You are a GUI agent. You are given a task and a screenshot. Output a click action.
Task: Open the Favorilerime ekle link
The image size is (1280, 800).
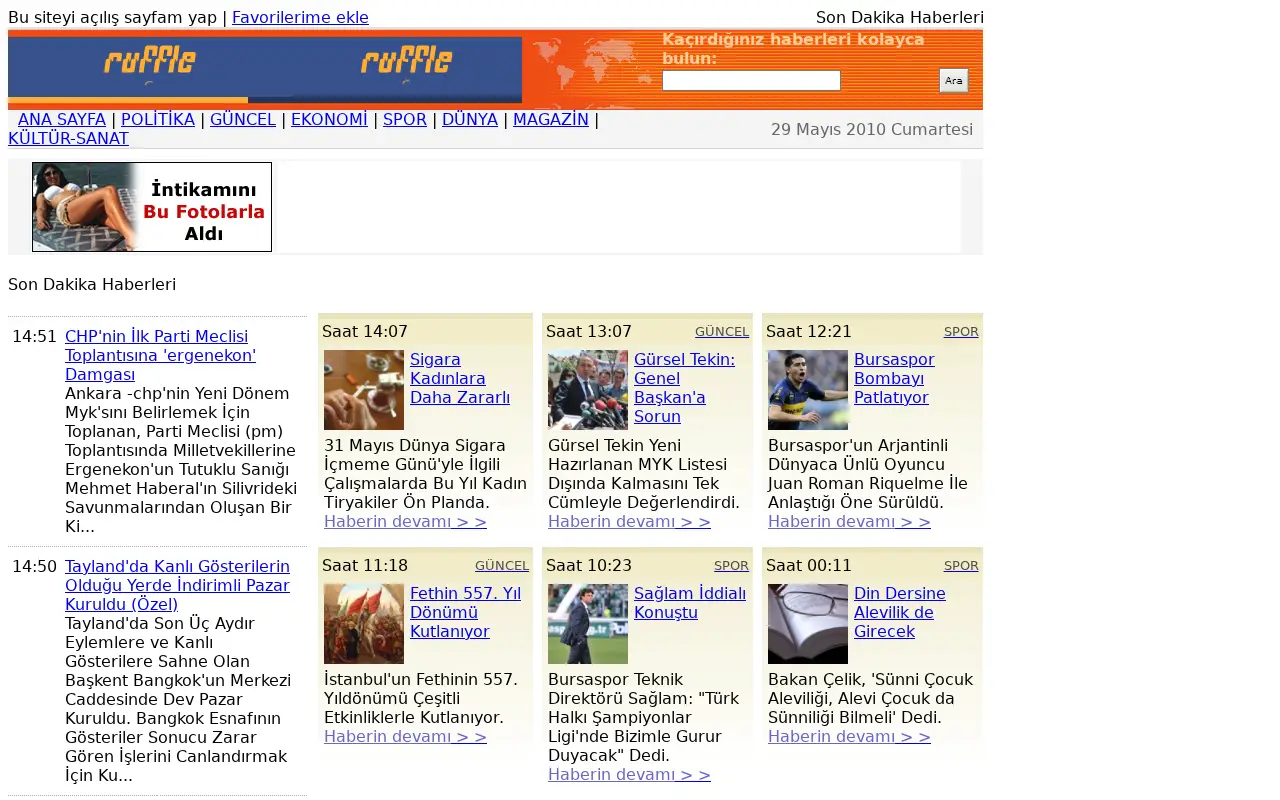[300, 17]
